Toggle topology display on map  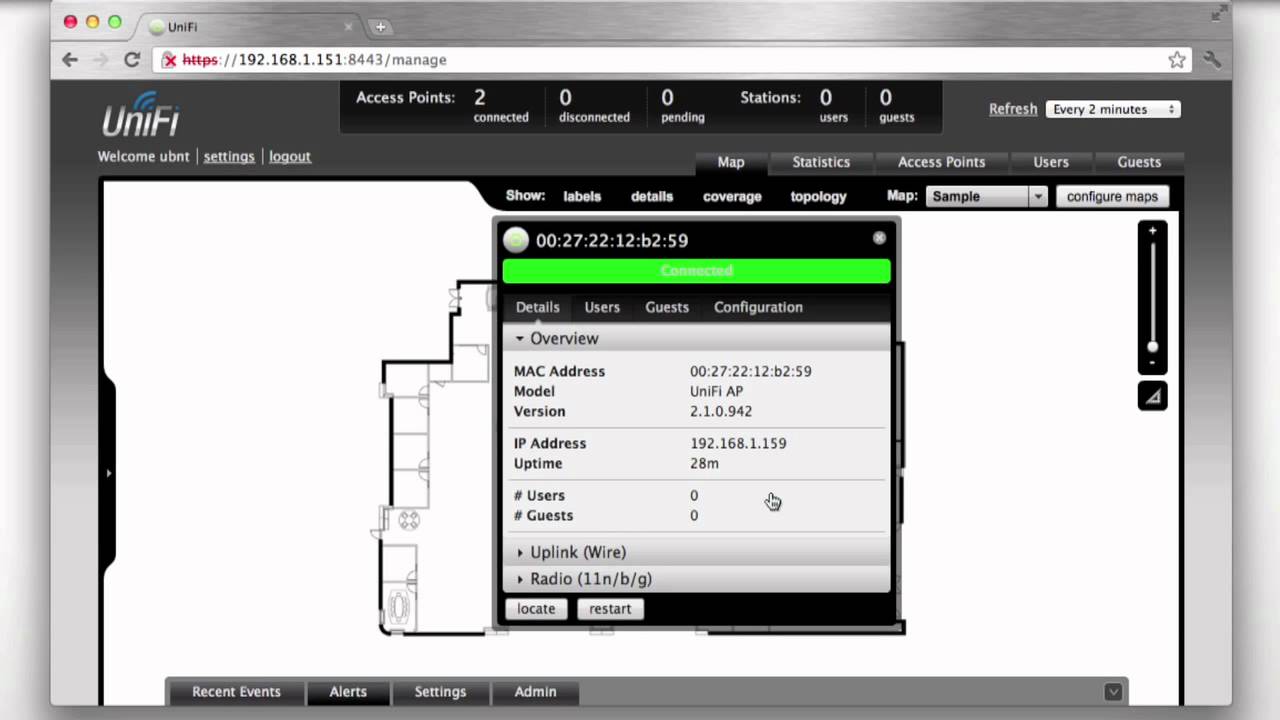[818, 197]
